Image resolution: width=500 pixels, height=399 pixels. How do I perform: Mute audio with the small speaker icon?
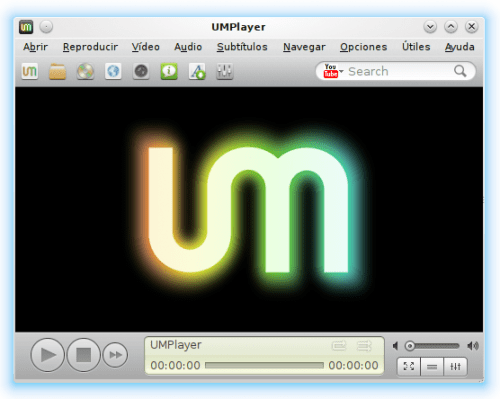[396, 346]
